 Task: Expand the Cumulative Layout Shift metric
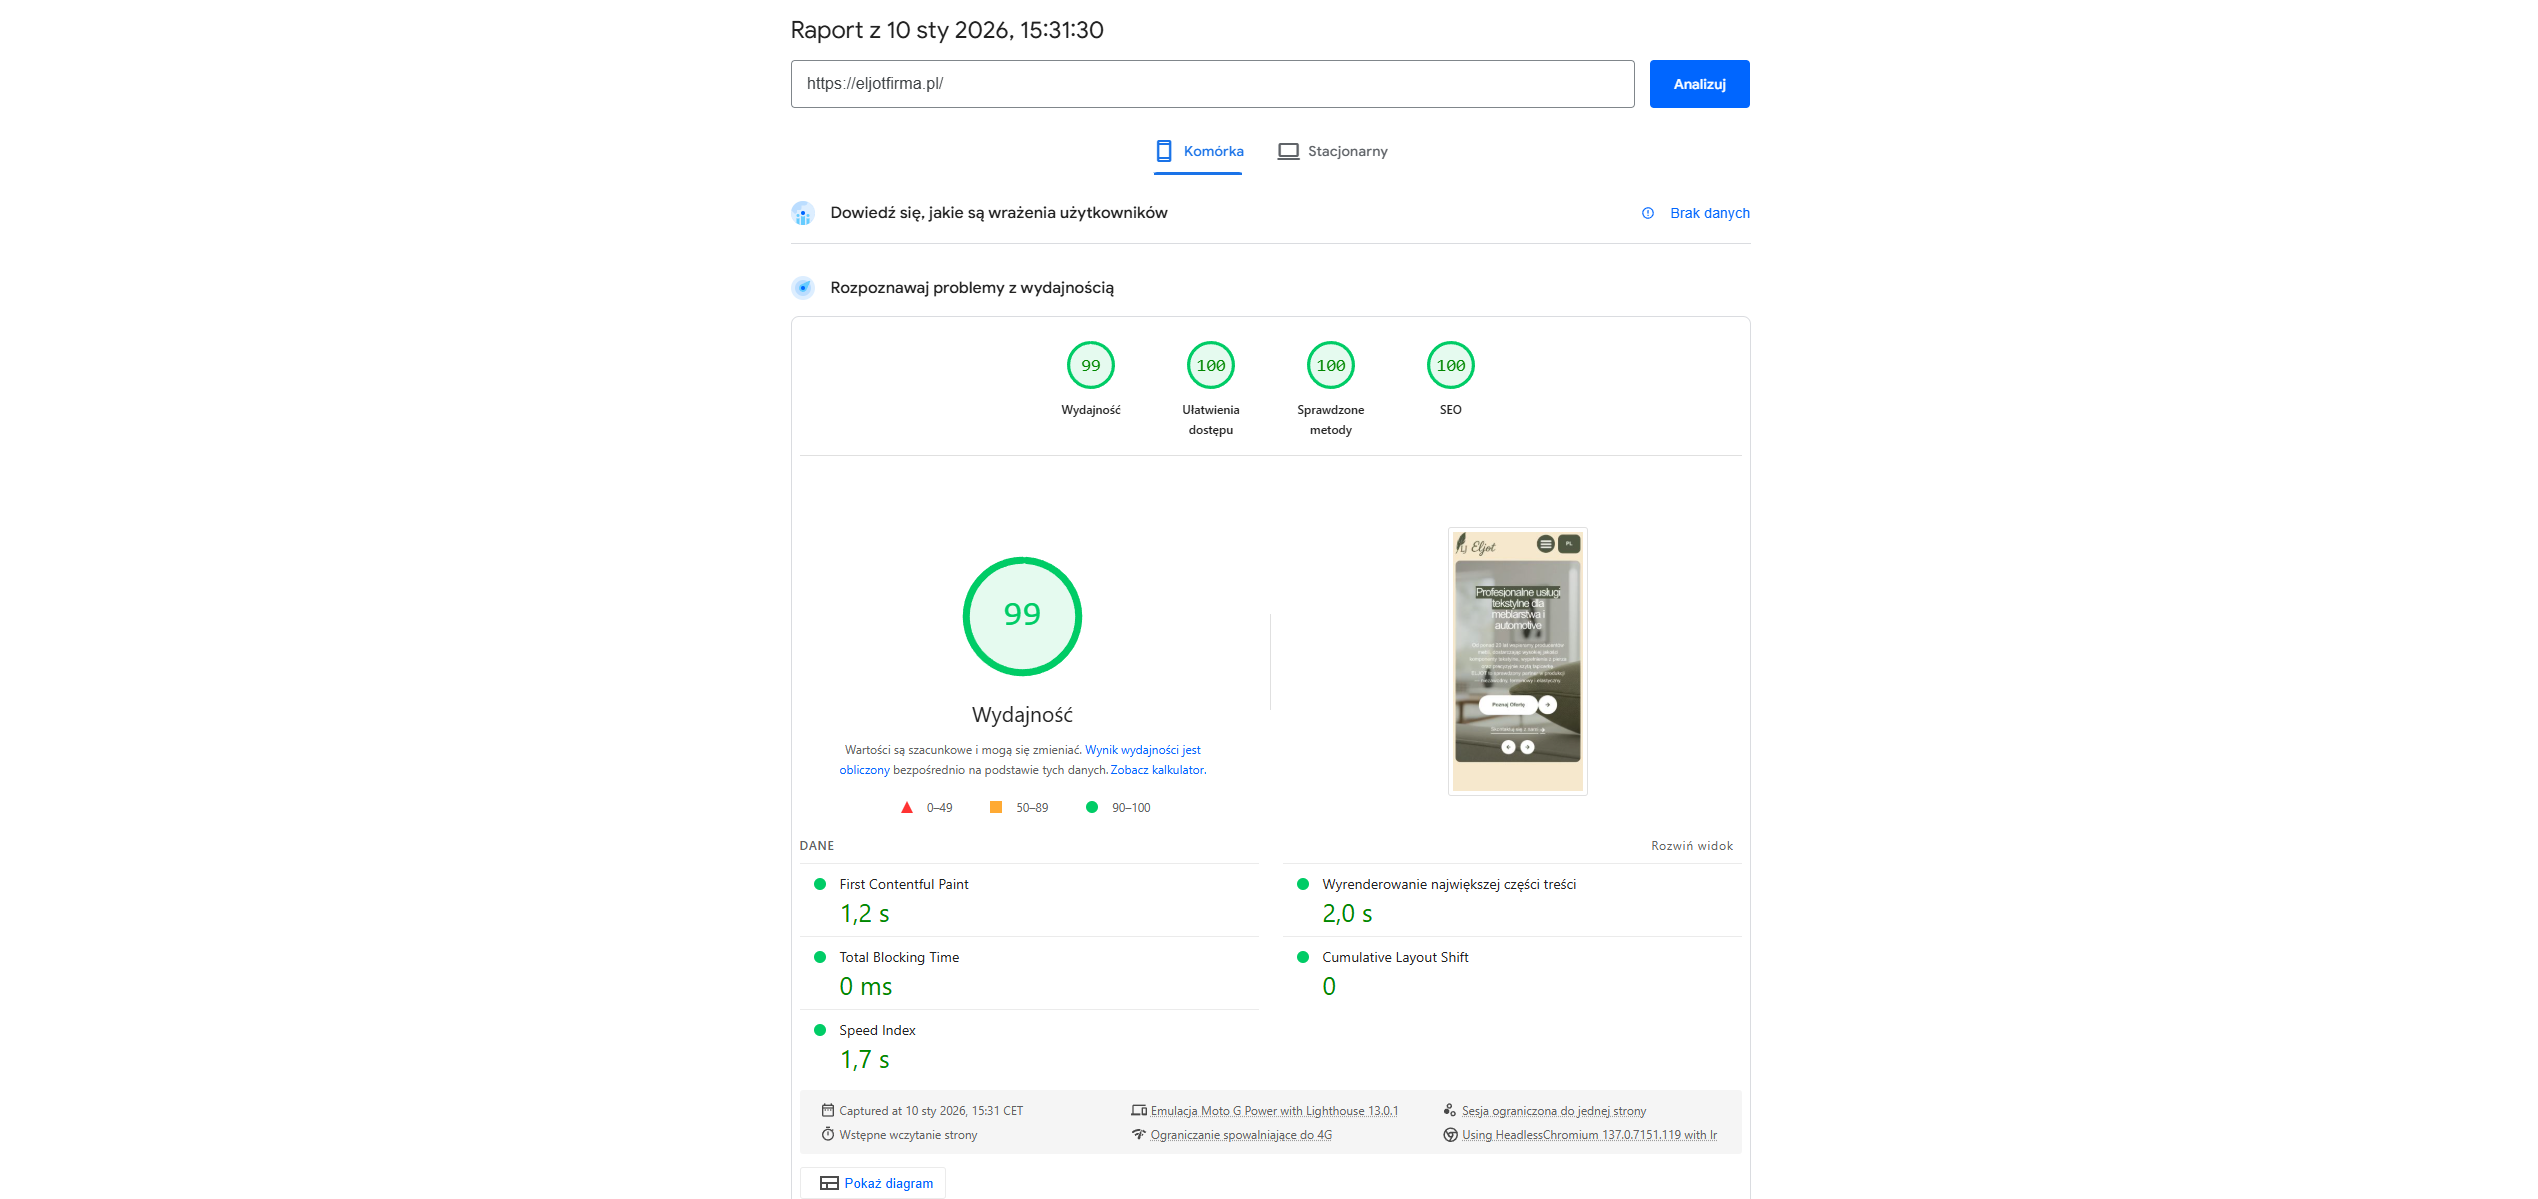[x=1394, y=958]
